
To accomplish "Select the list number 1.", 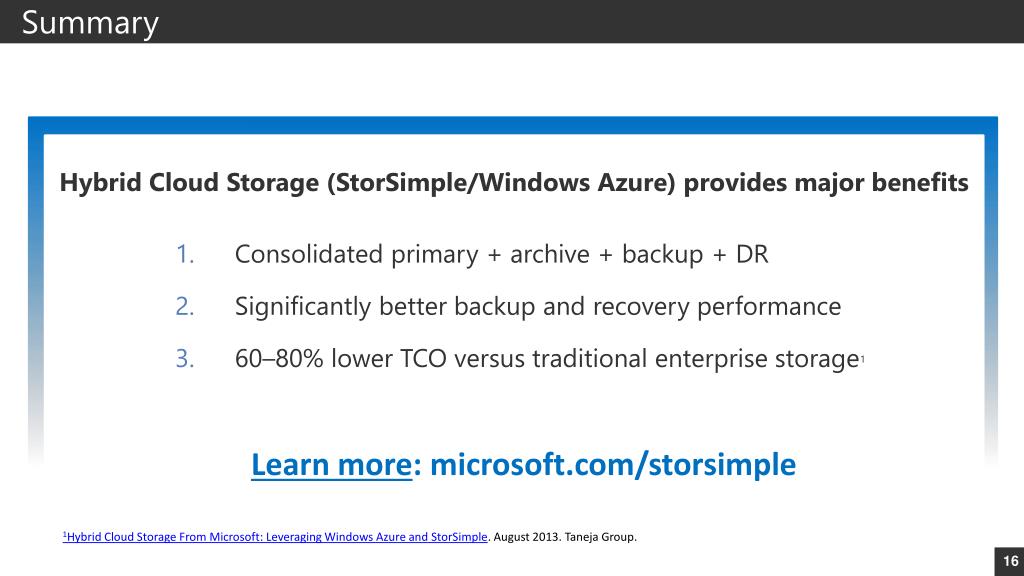I will 185,254.
